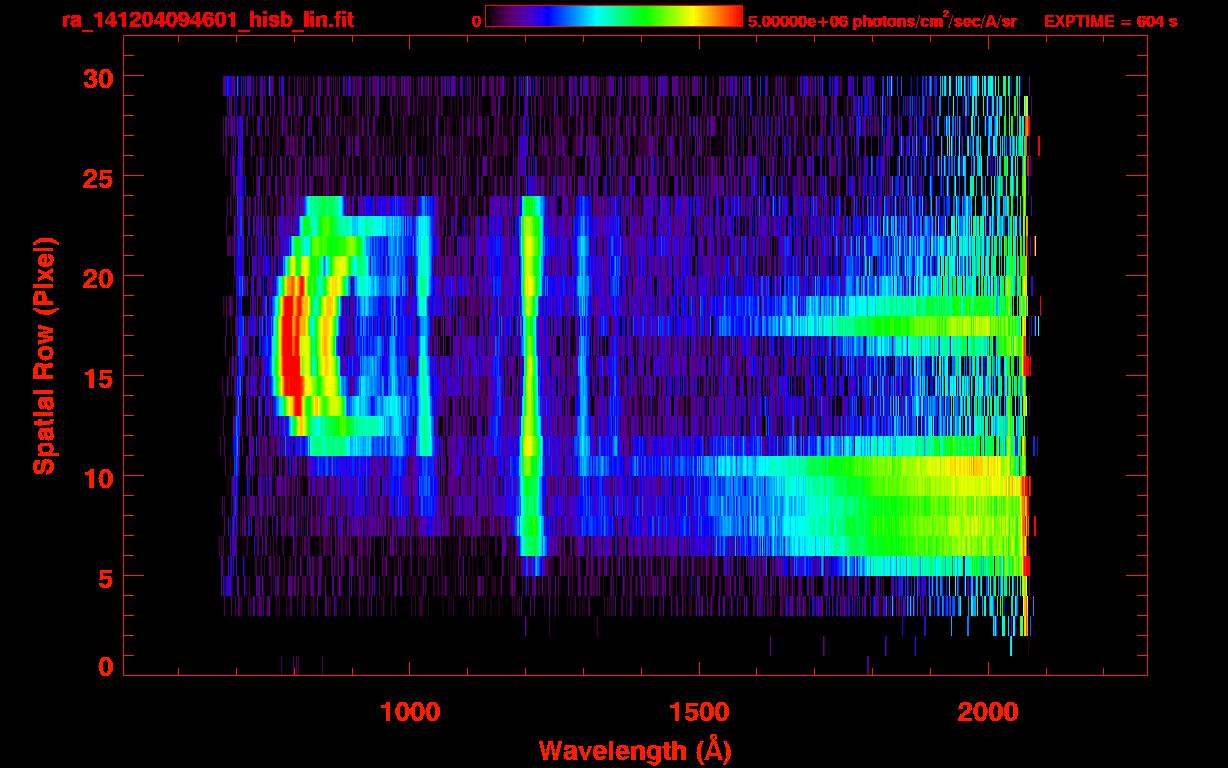The width and height of the screenshot is (1228, 768).
Task: Click the rainbow color scale bar
Action: tap(614, 16)
